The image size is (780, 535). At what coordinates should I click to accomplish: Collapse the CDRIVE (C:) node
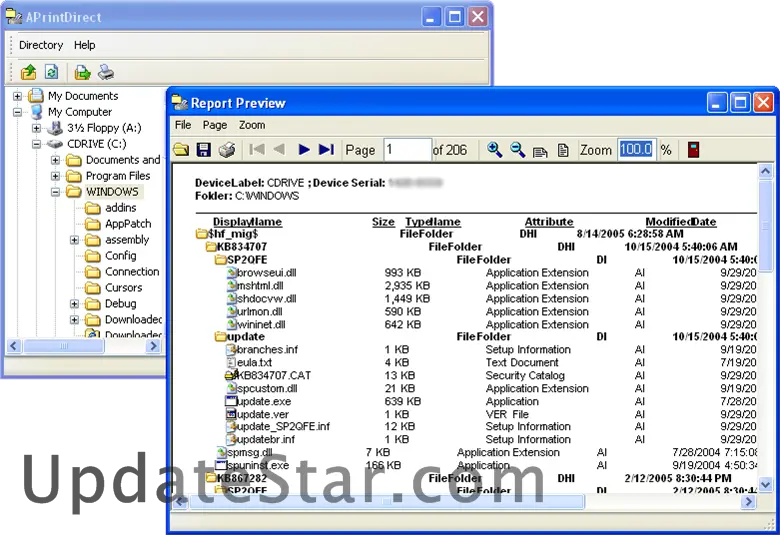point(36,144)
